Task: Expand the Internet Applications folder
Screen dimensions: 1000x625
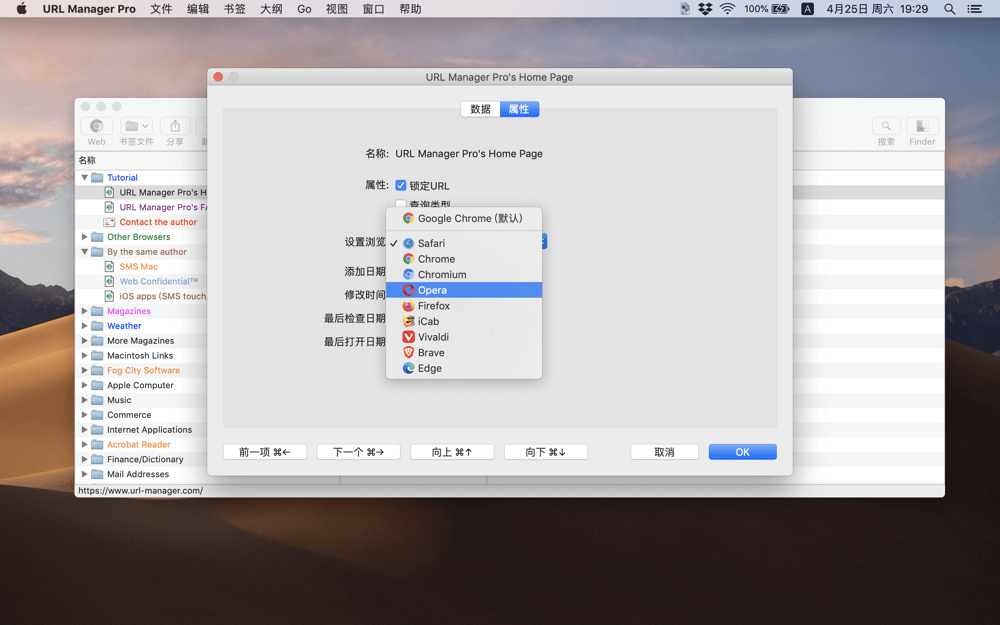Action: [84, 429]
